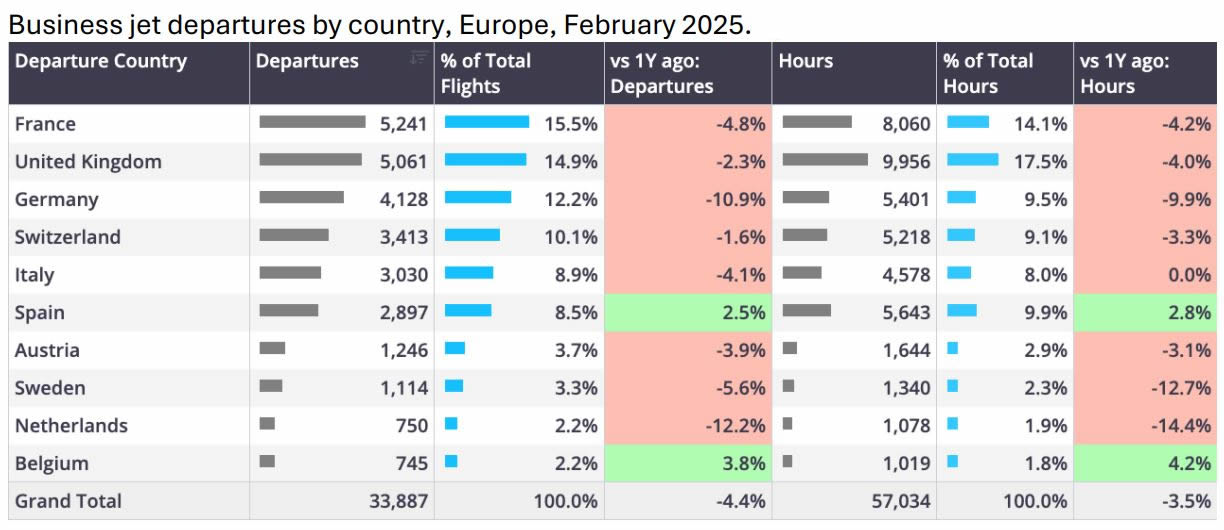
Task: Click the vs 1Y ago: Hours header
Action: coord(1125,73)
